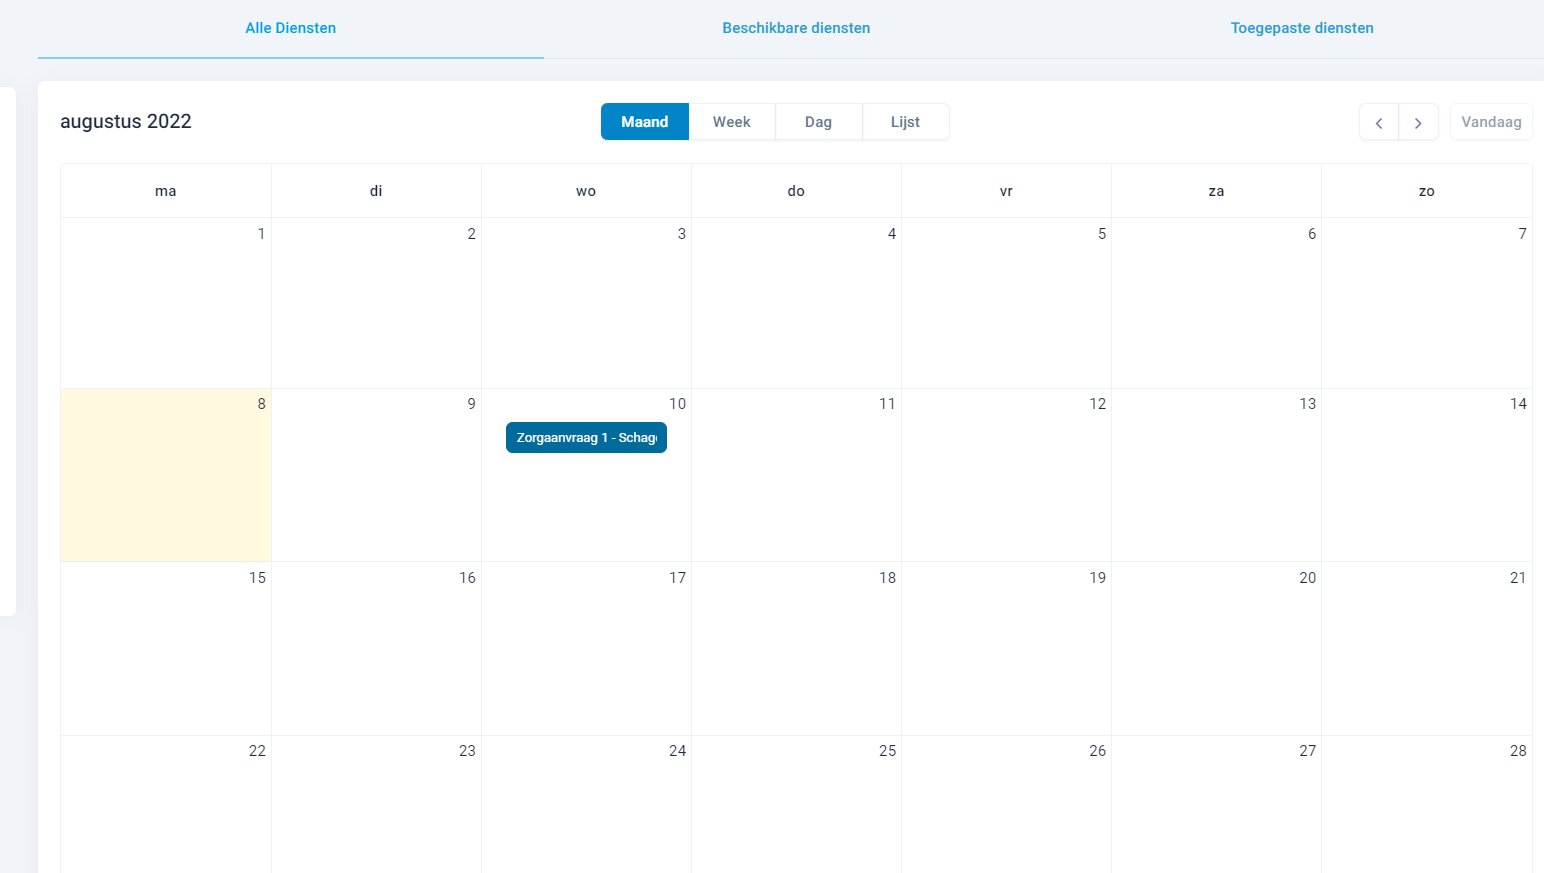The height and width of the screenshot is (873, 1544).
Task: Open the Beschikbare diensten tab
Action: click(796, 28)
